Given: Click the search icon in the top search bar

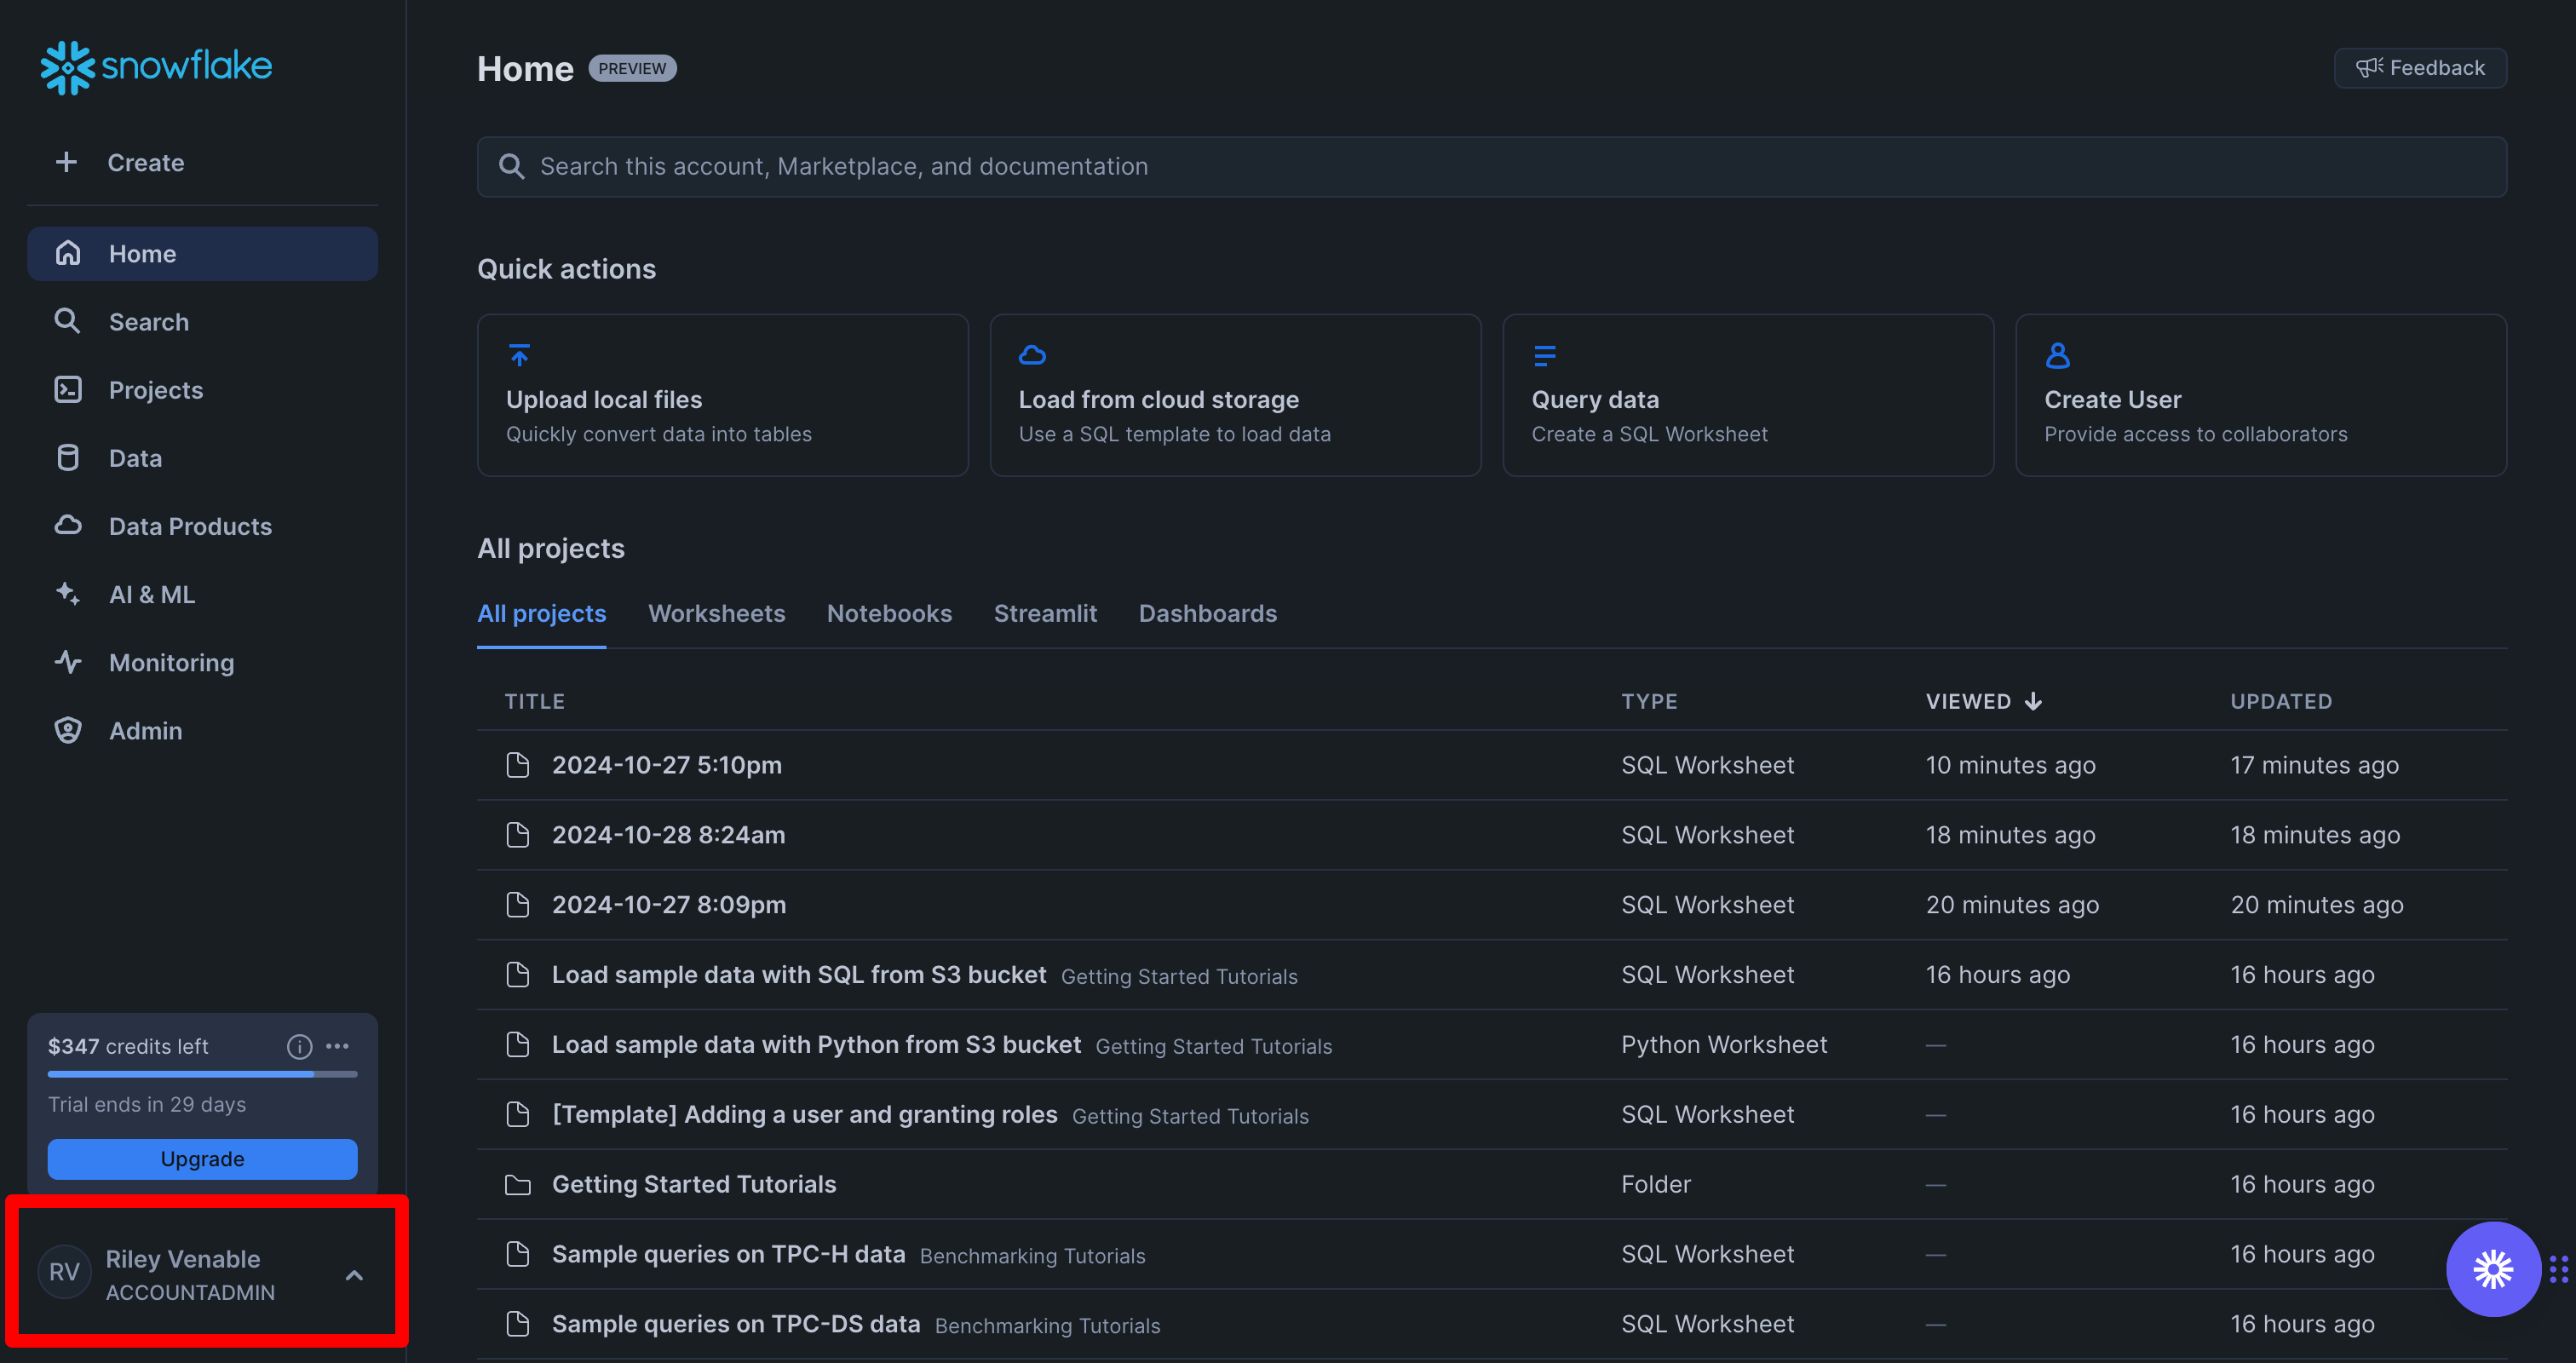Looking at the screenshot, I should 512,166.
